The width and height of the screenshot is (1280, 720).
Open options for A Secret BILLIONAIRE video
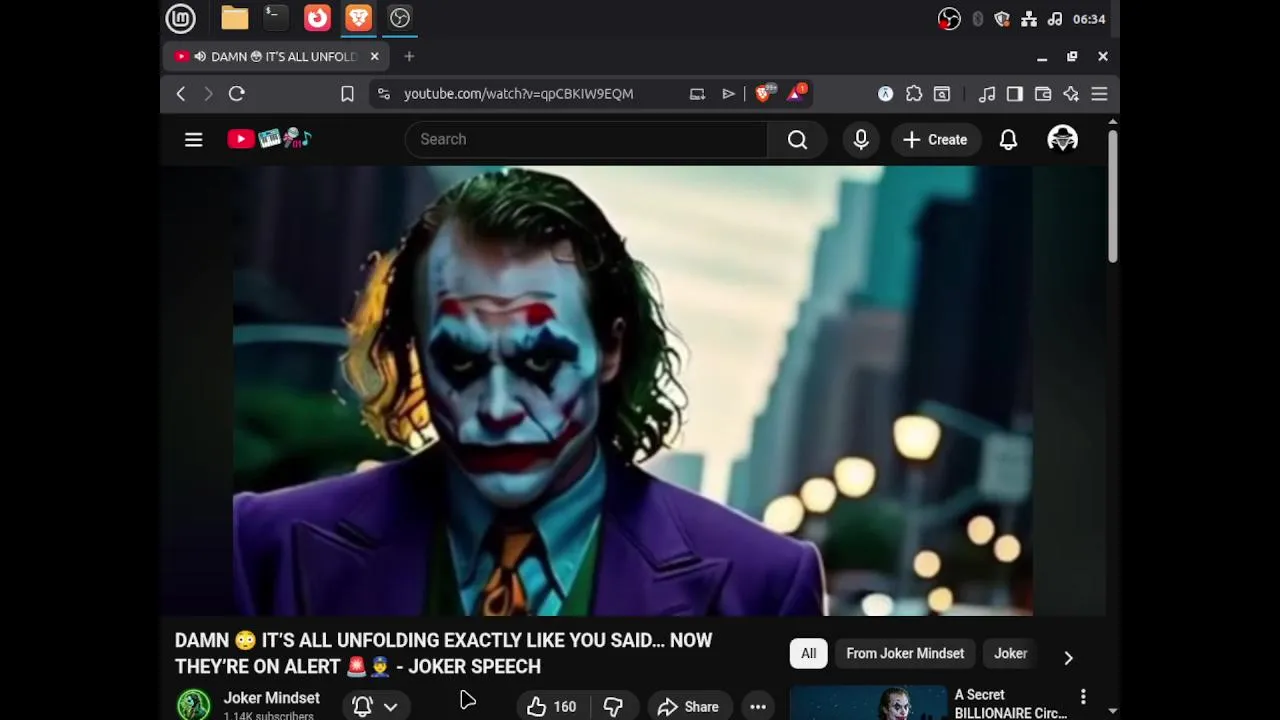[x=1083, y=696]
